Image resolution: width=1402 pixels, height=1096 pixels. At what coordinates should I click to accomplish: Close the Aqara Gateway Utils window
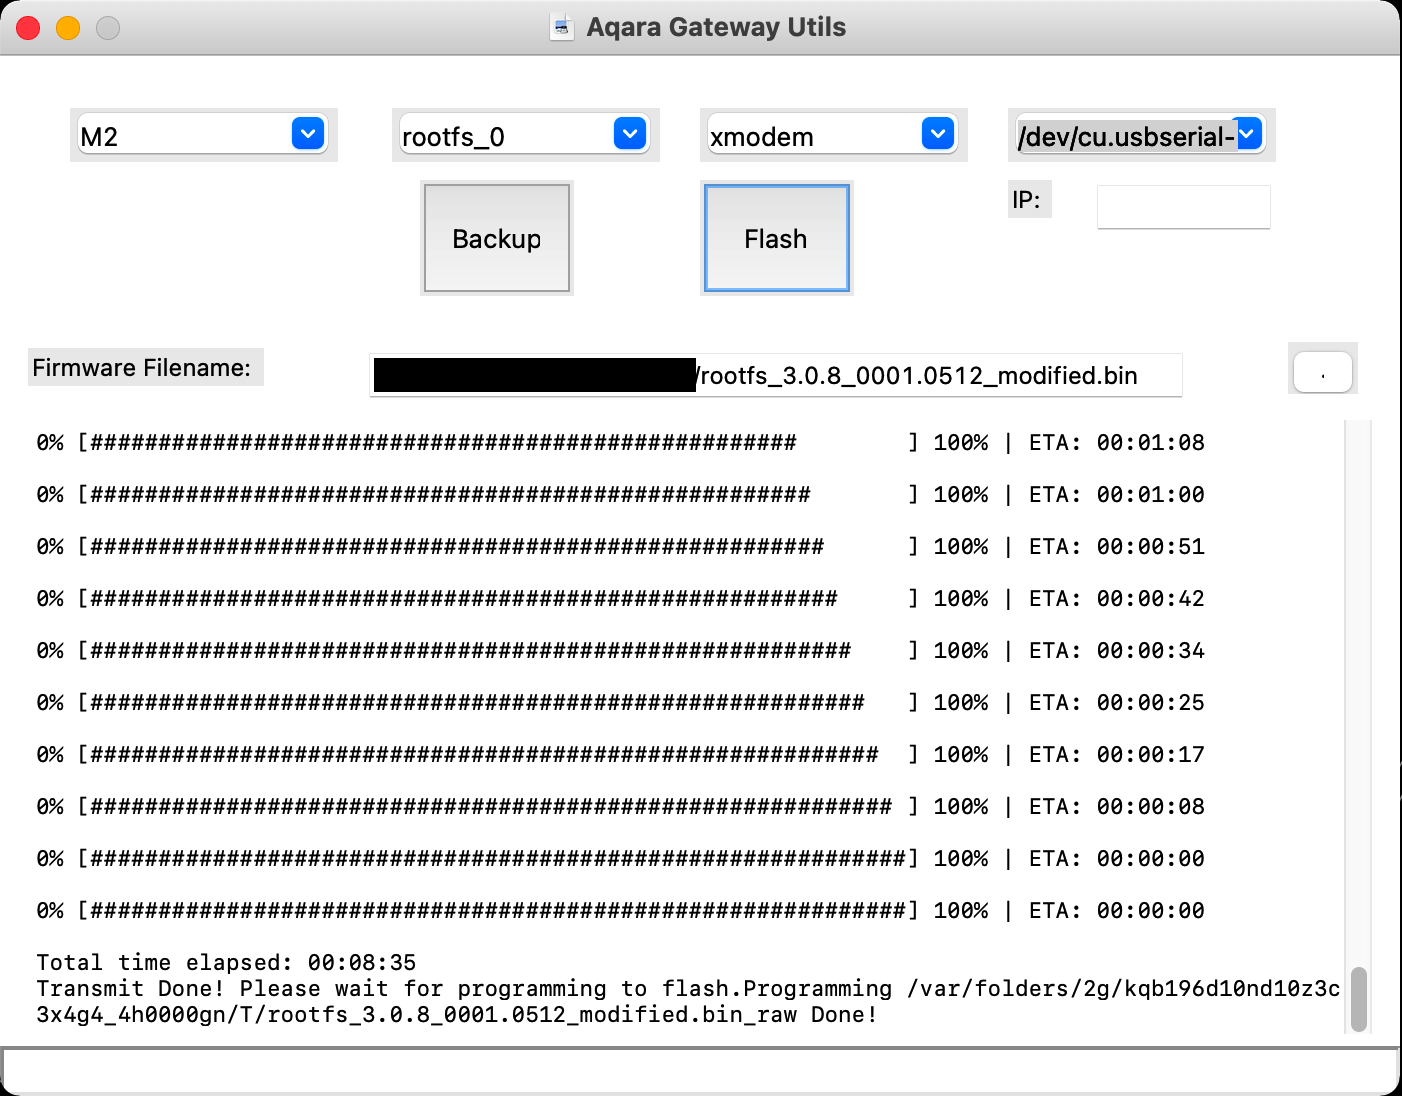28,28
